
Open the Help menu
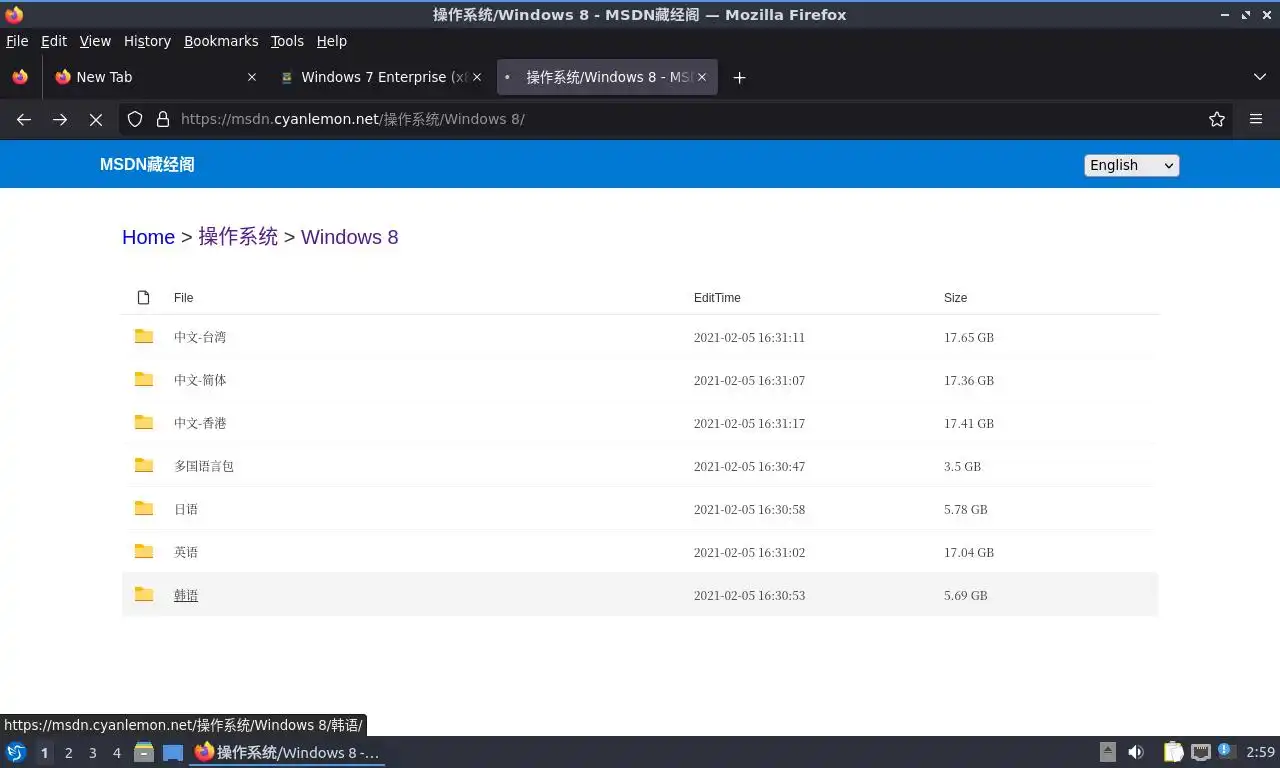tap(332, 41)
